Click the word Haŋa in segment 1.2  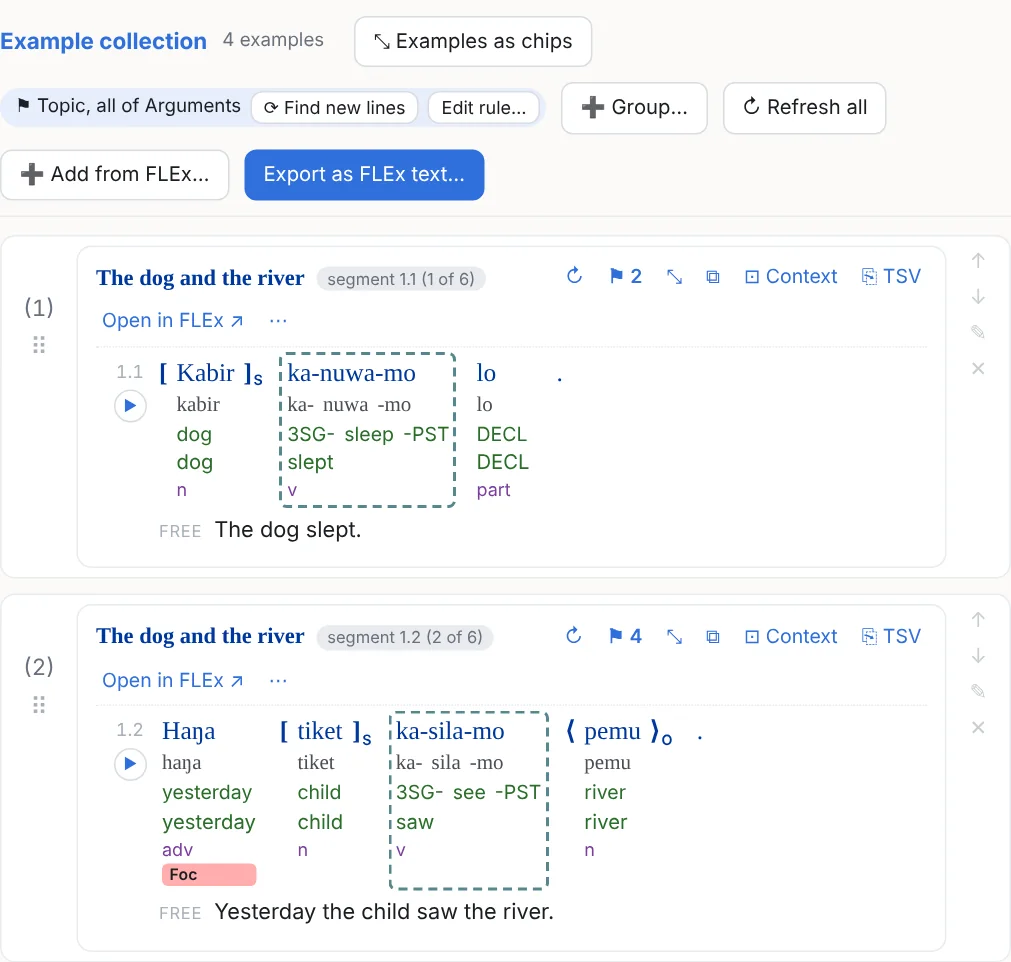point(188,731)
